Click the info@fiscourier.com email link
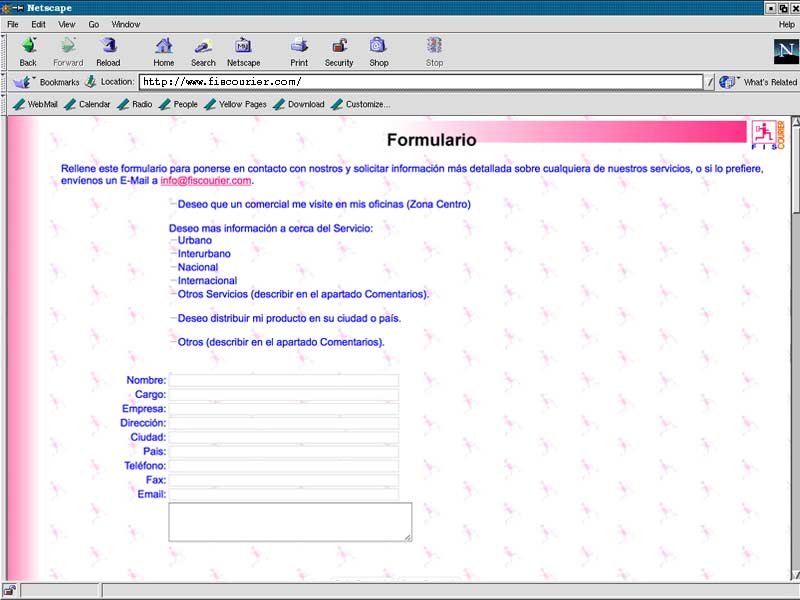 click(206, 181)
